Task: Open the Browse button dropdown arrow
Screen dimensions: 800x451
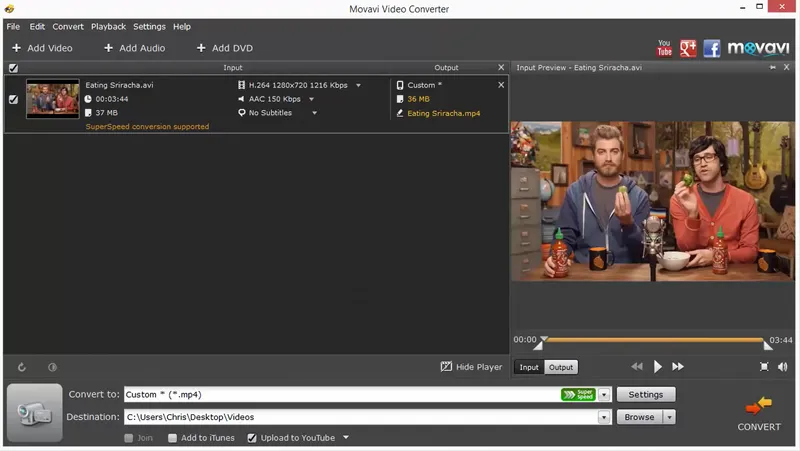Action: 669,417
